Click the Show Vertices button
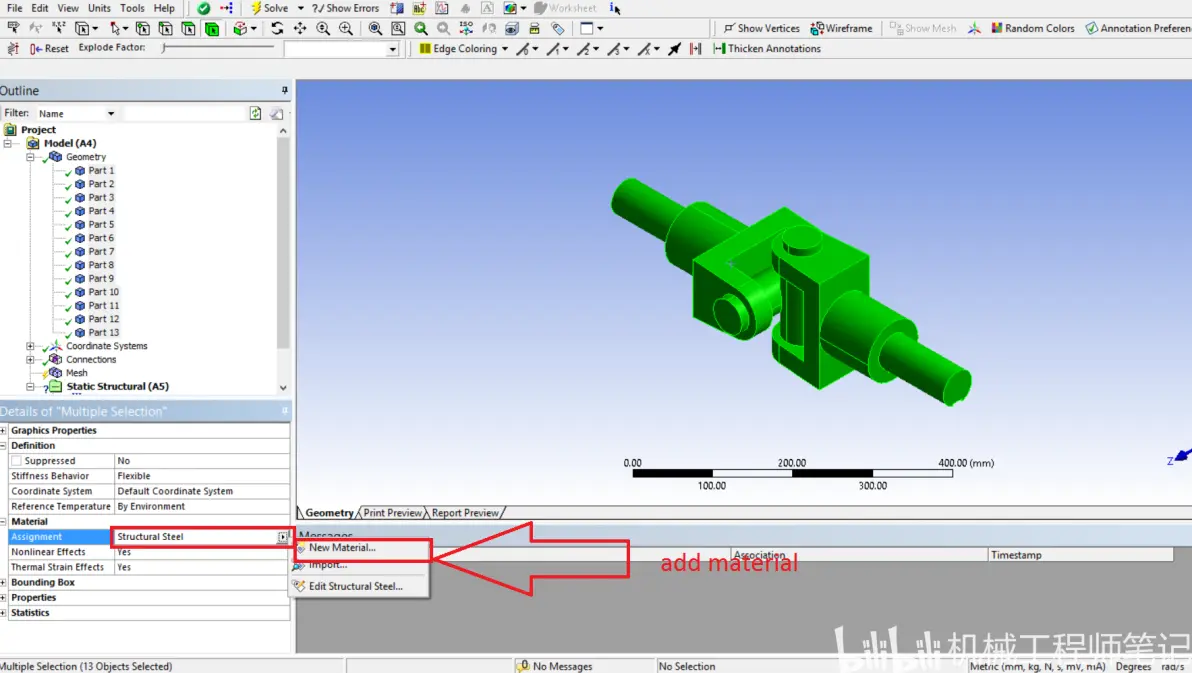This screenshot has width=1192, height=673. [x=762, y=28]
